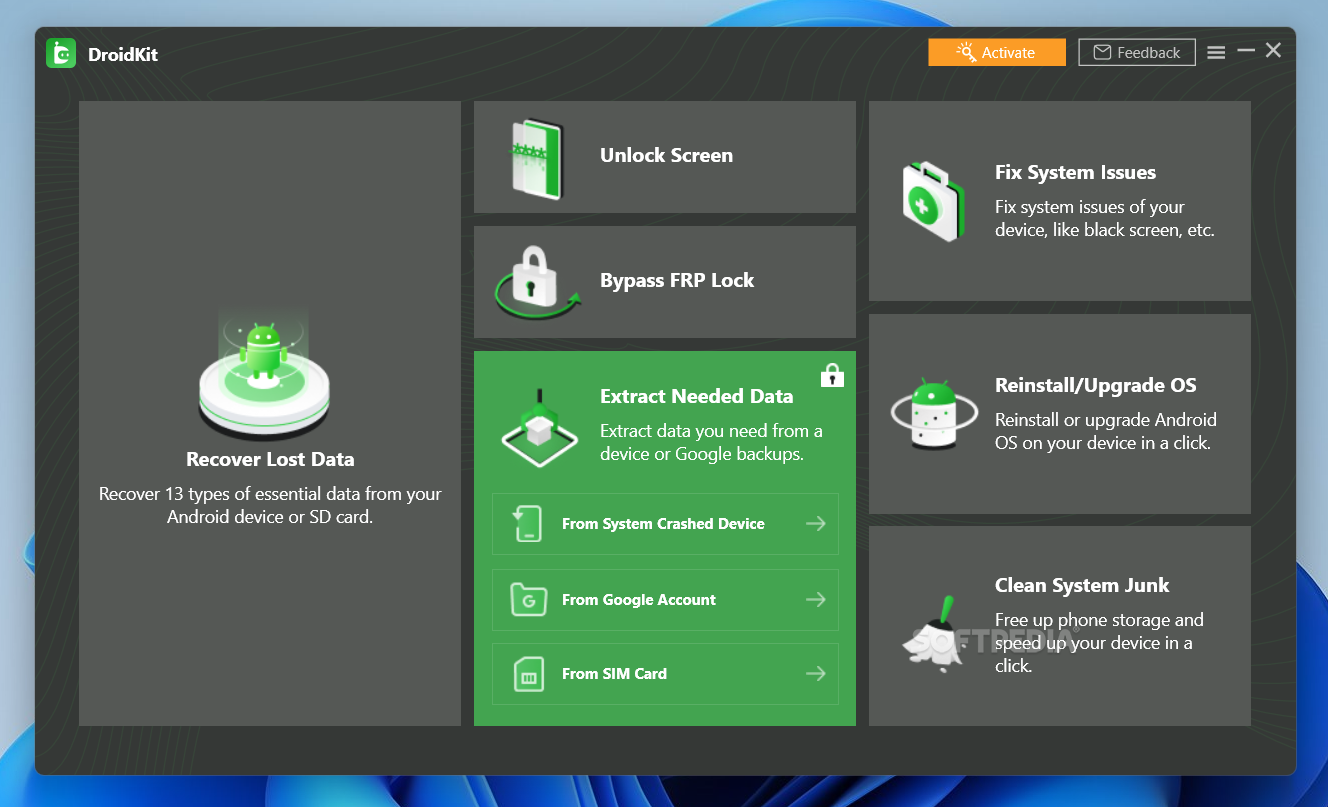This screenshot has width=1328, height=807.
Task: Click arrow next to From Google Account
Action: [x=816, y=599]
